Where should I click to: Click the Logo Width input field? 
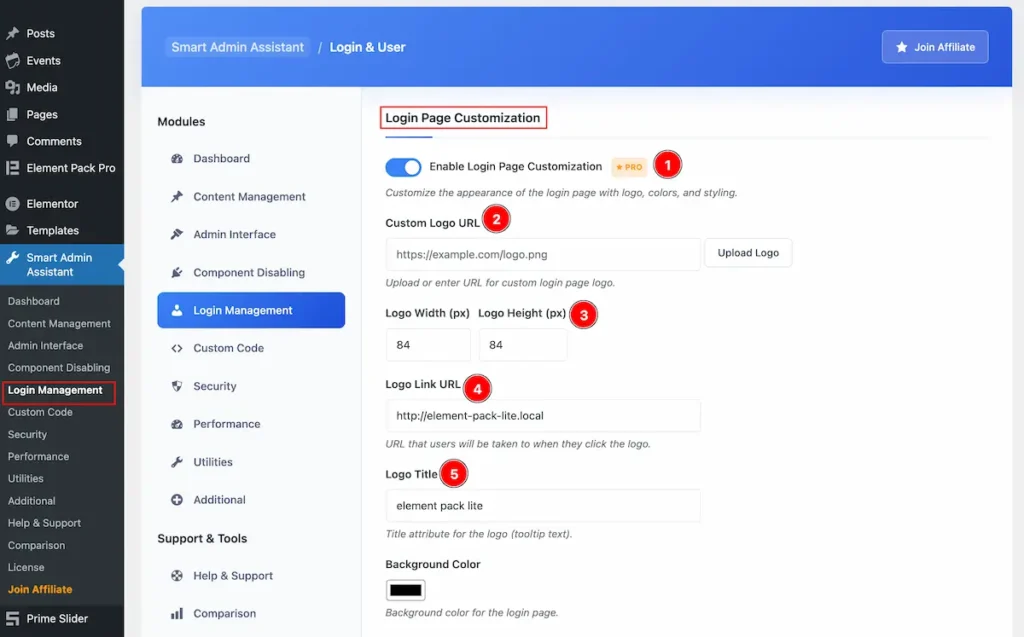pos(428,345)
